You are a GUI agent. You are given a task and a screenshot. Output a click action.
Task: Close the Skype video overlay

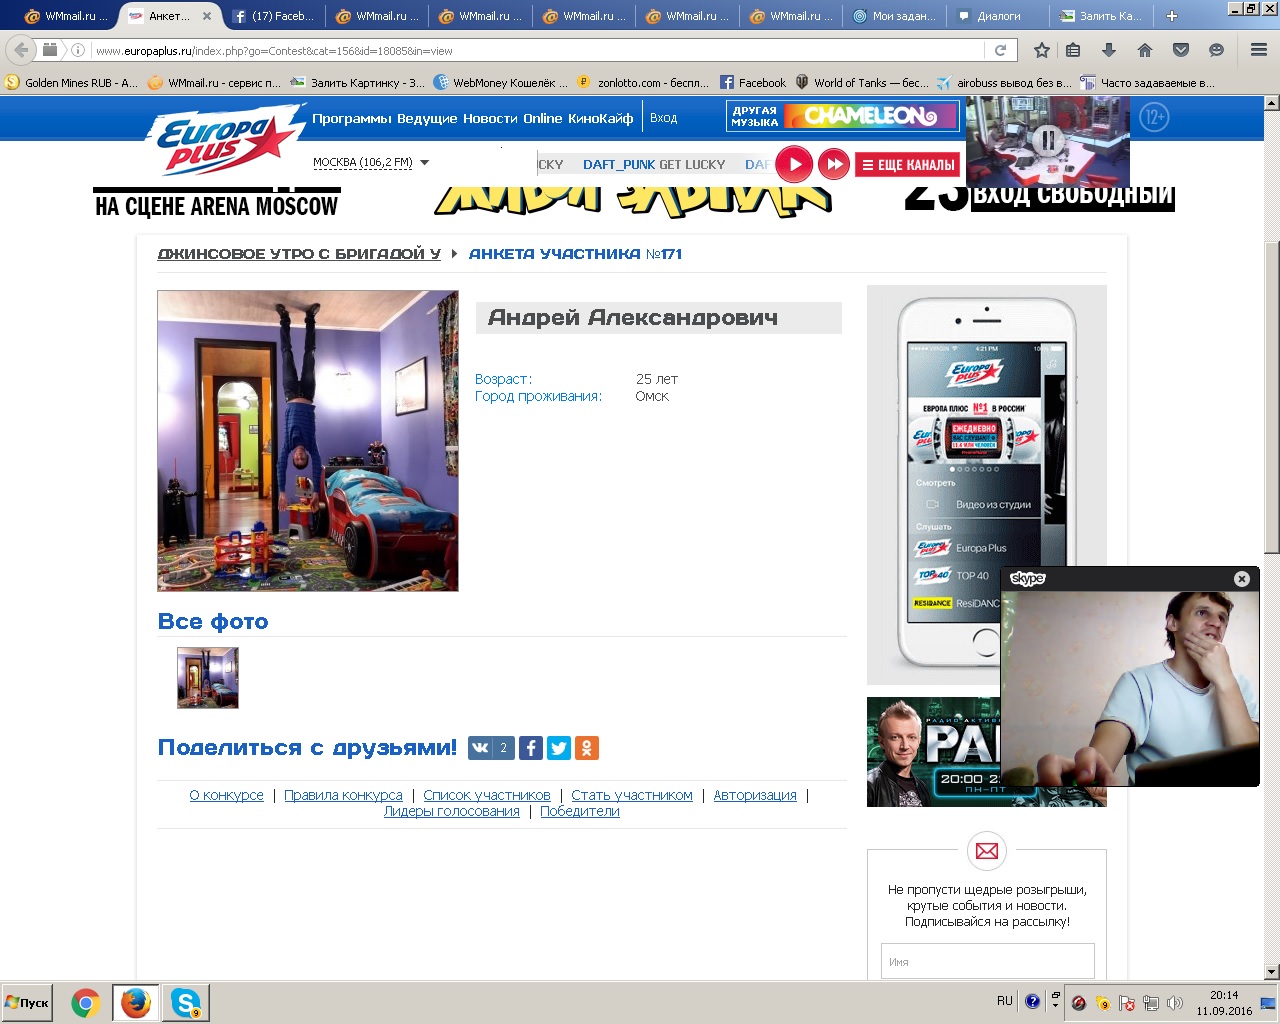(1242, 578)
